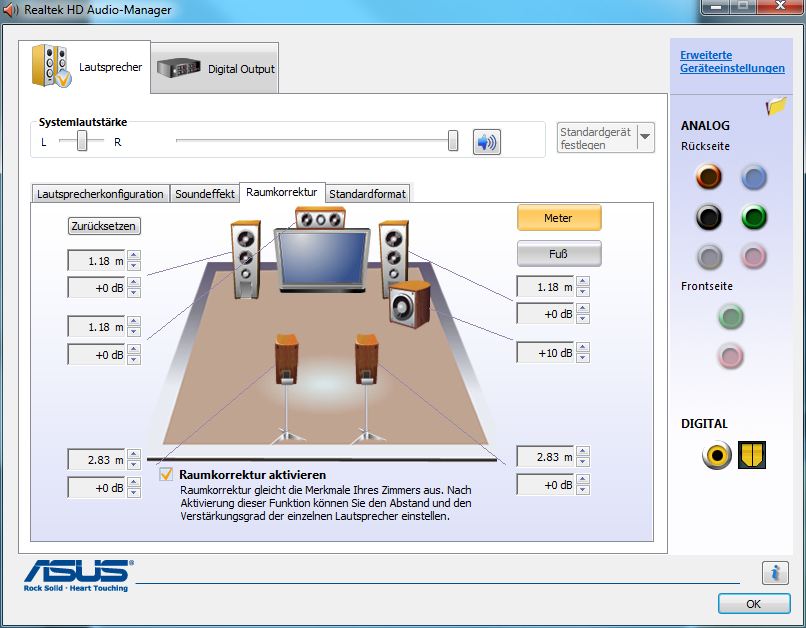Click the optical digital output connector icon
Viewport: 806px width, 628px height.
pos(752,455)
